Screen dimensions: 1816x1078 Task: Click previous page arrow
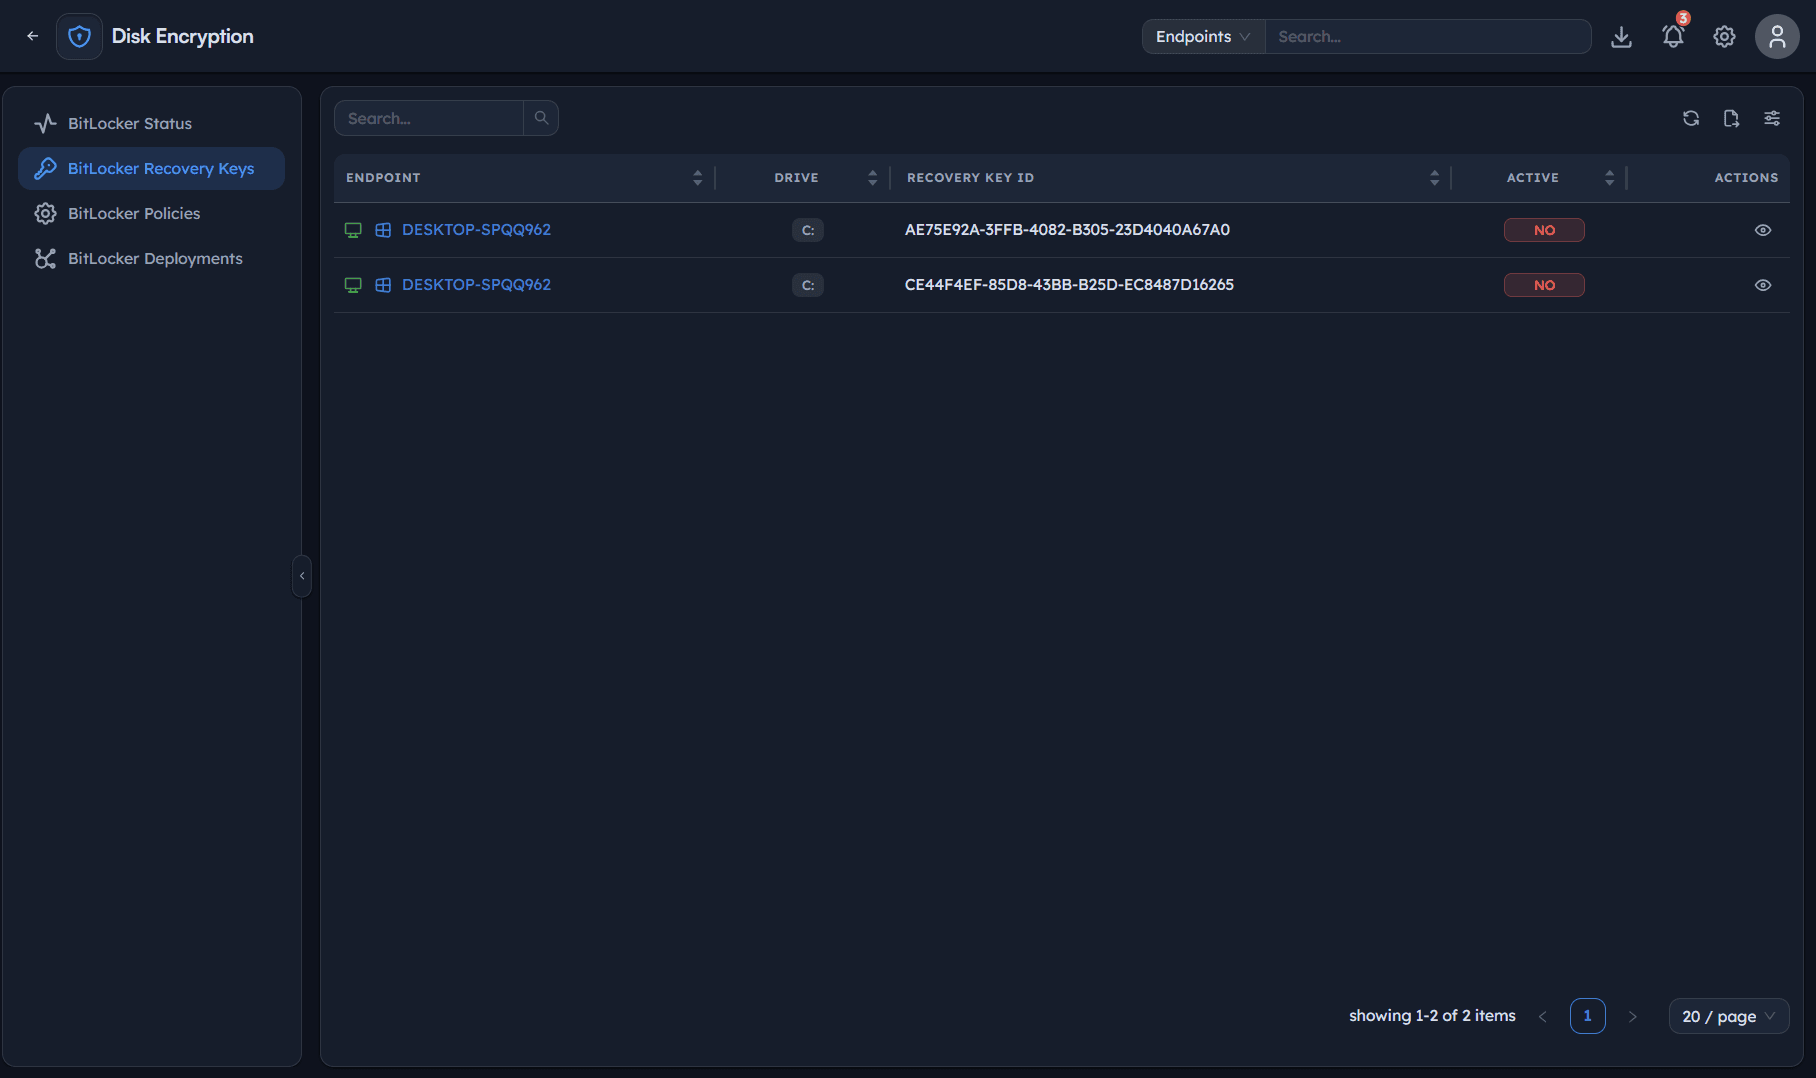(1543, 1016)
